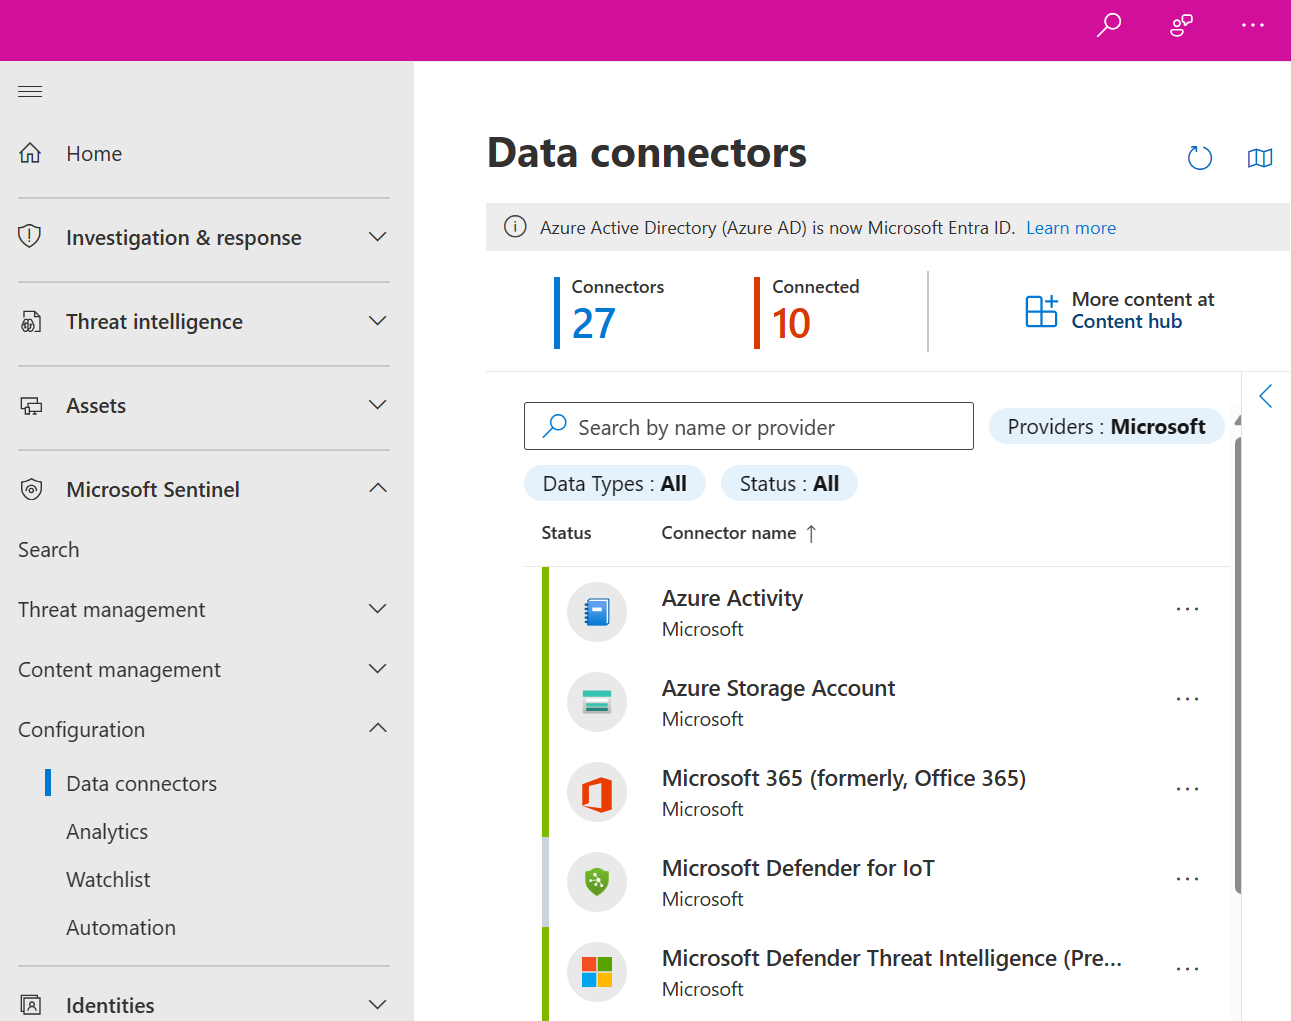Select Data connectors in Configuration
This screenshot has width=1291, height=1021.
pyautogui.click(x=141, y=784)
